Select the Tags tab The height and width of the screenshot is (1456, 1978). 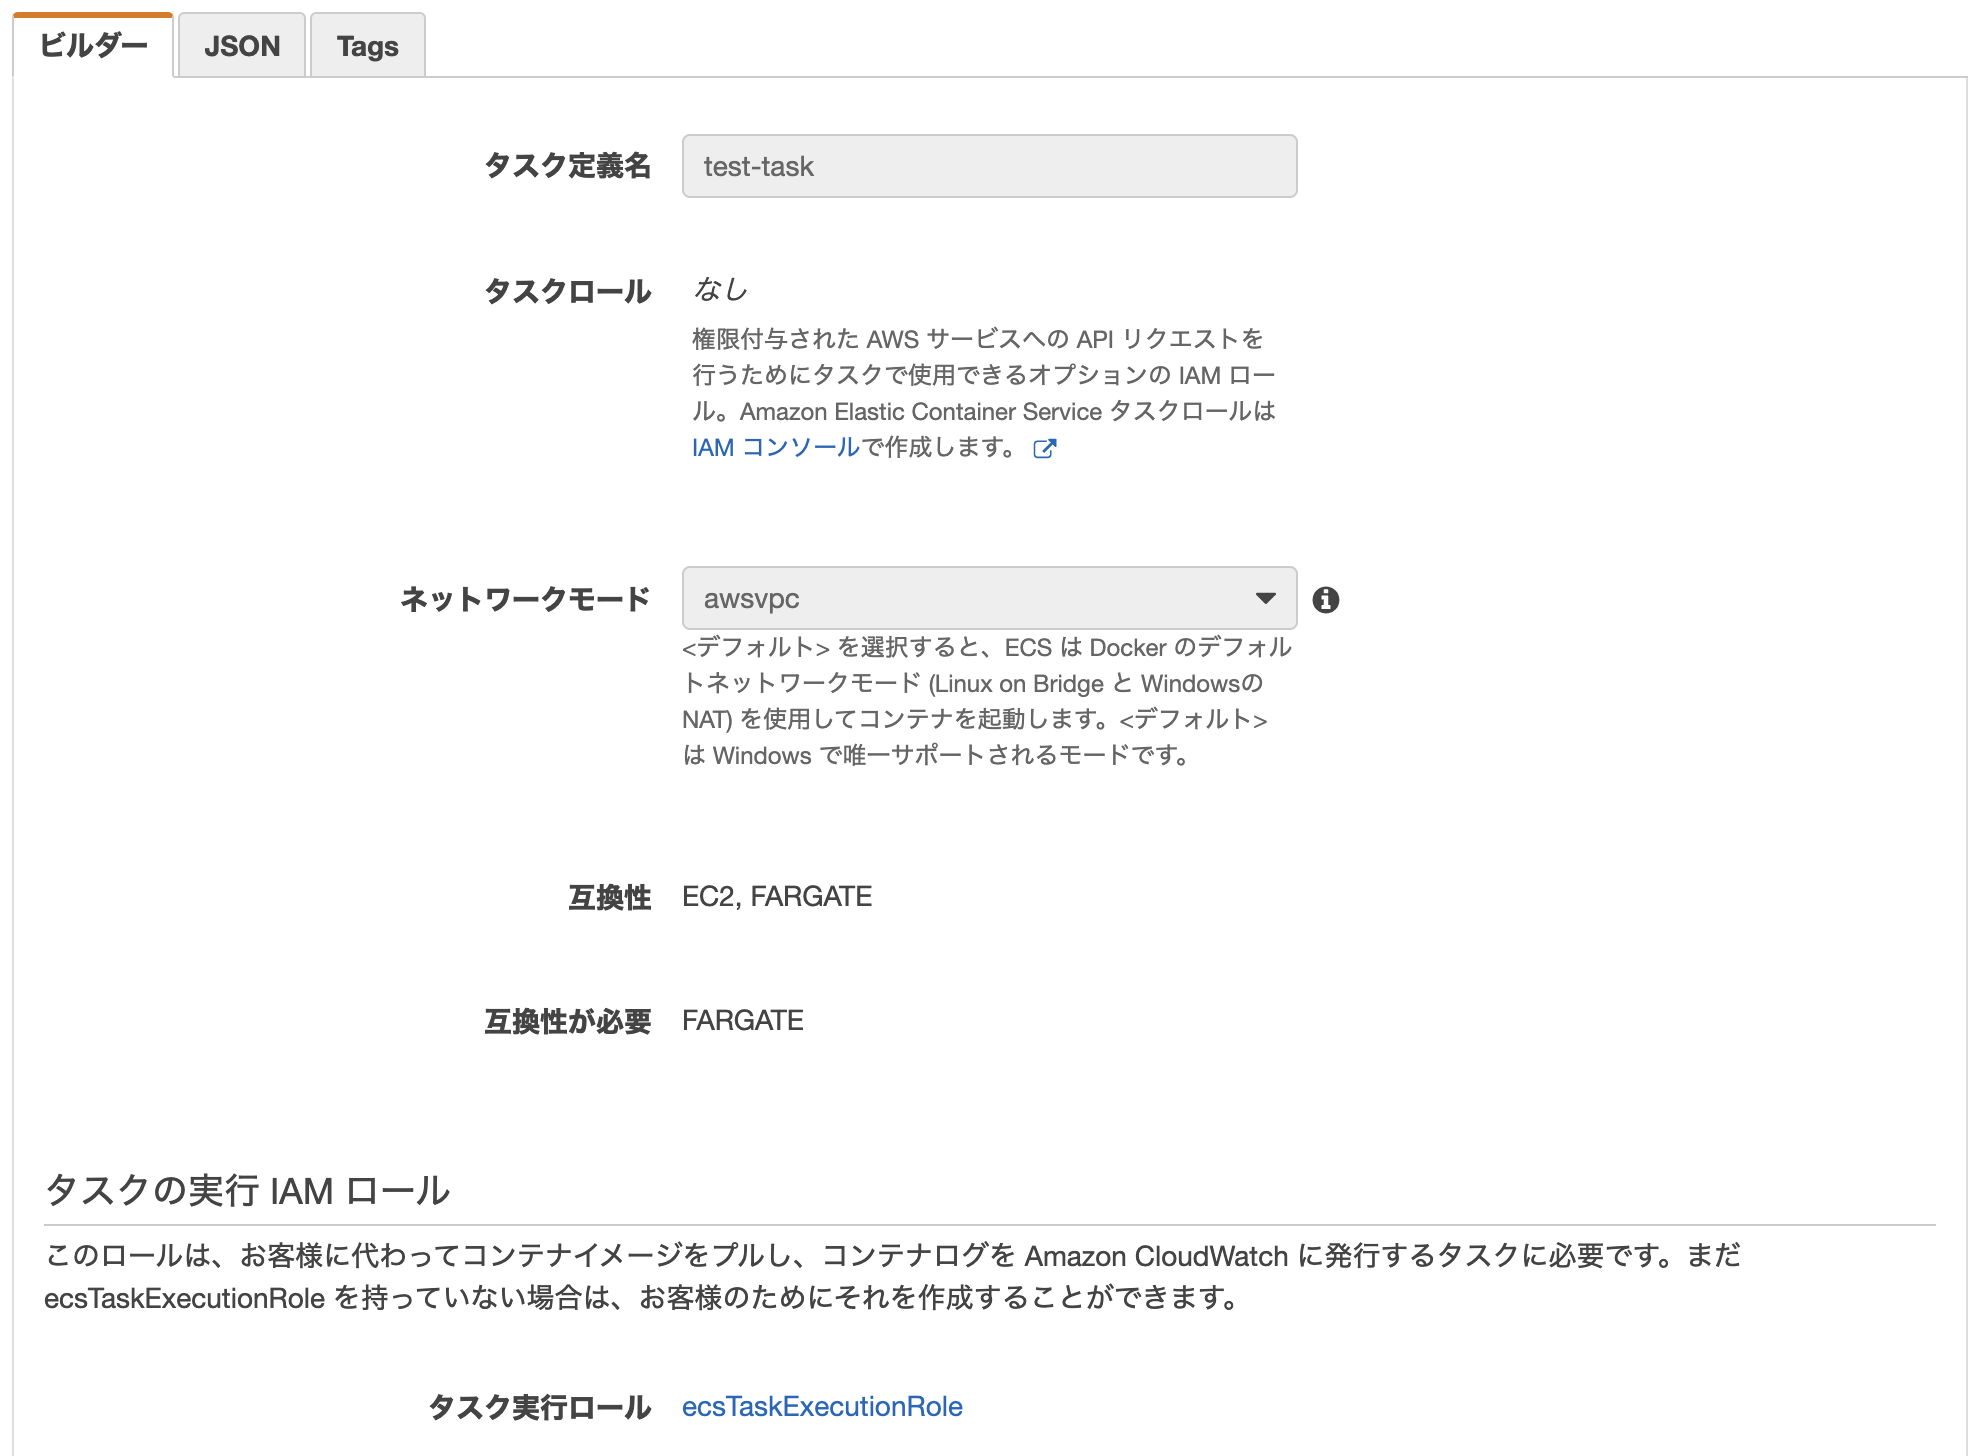(367, 46)
